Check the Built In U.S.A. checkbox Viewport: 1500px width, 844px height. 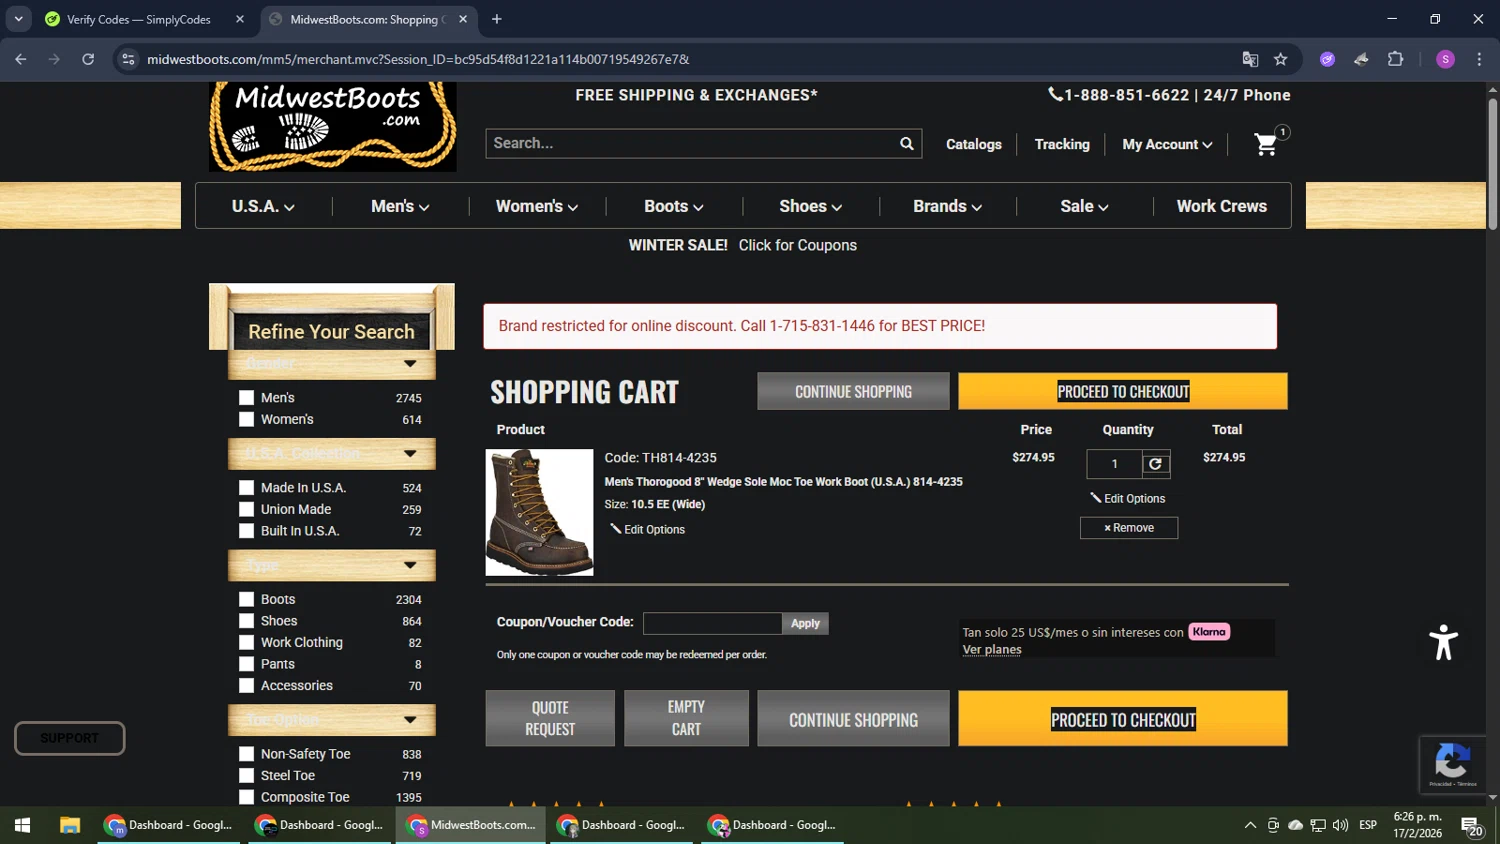246,531
